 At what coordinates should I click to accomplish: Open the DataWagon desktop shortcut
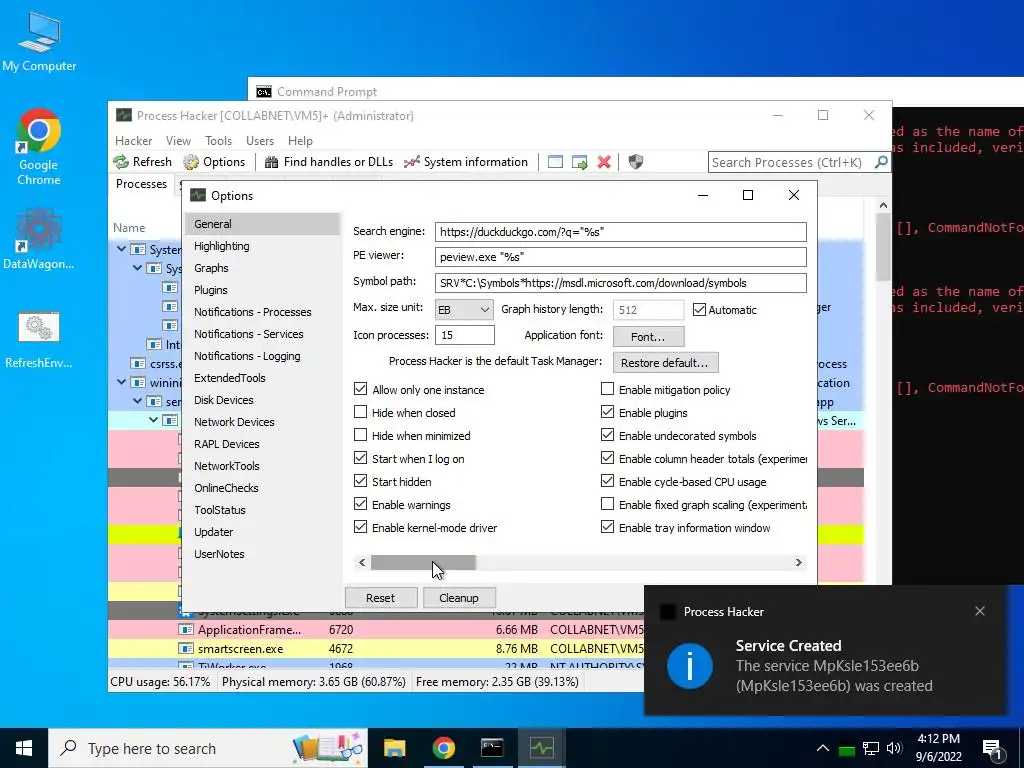pos(39,238)
